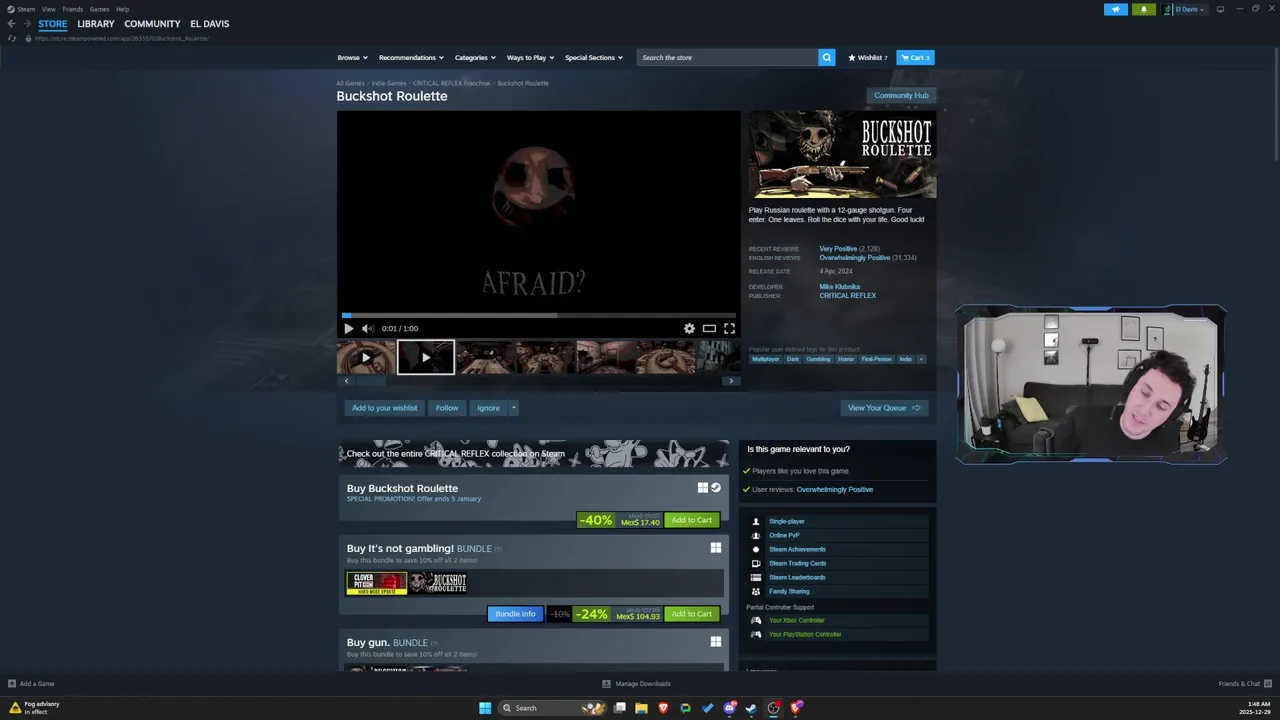
Task: Open File Explorer from taskbar
Action: coord(641,708)
